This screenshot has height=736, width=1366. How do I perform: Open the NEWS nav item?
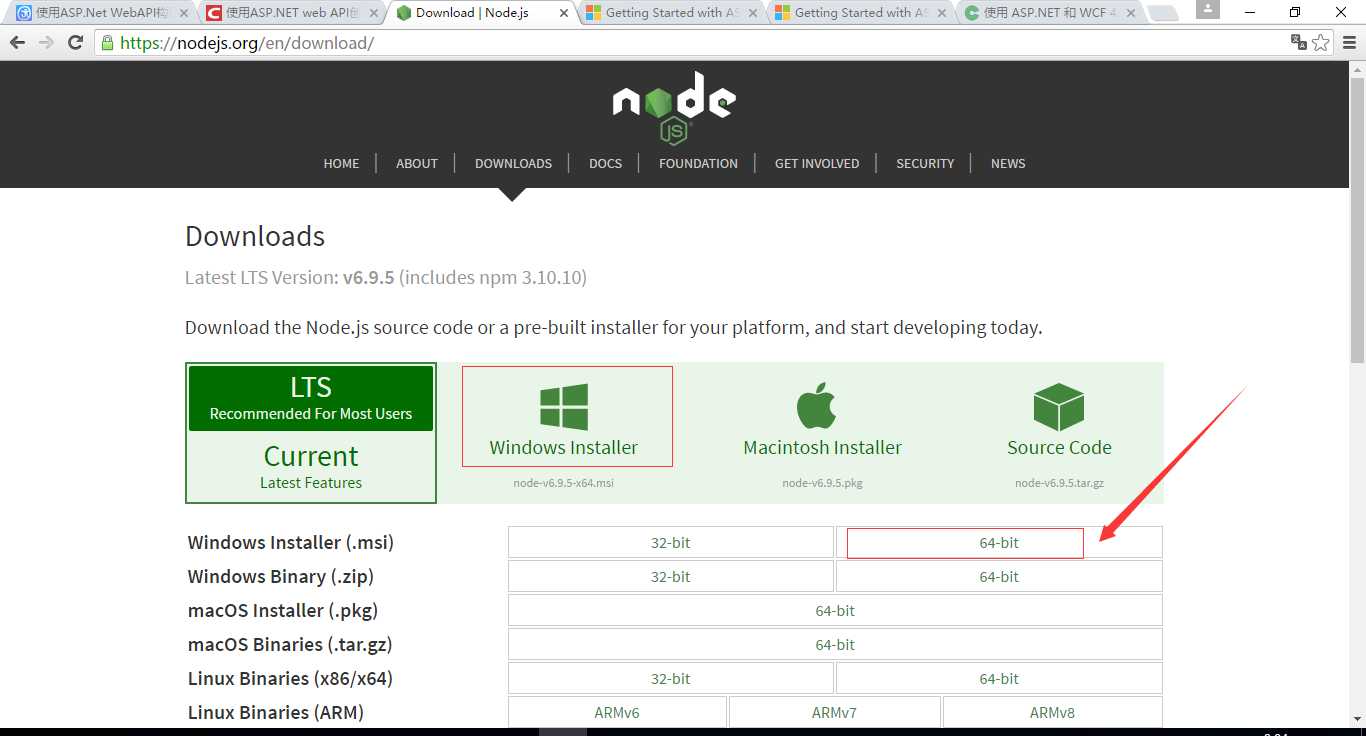click(x=1008, y=163)
